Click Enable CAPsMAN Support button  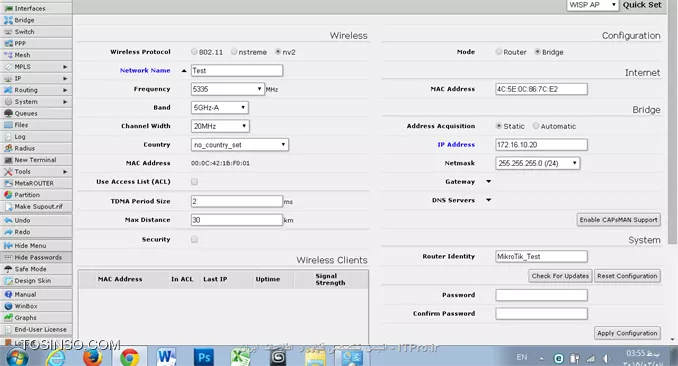pyautogui.click(x=618, y=220)
